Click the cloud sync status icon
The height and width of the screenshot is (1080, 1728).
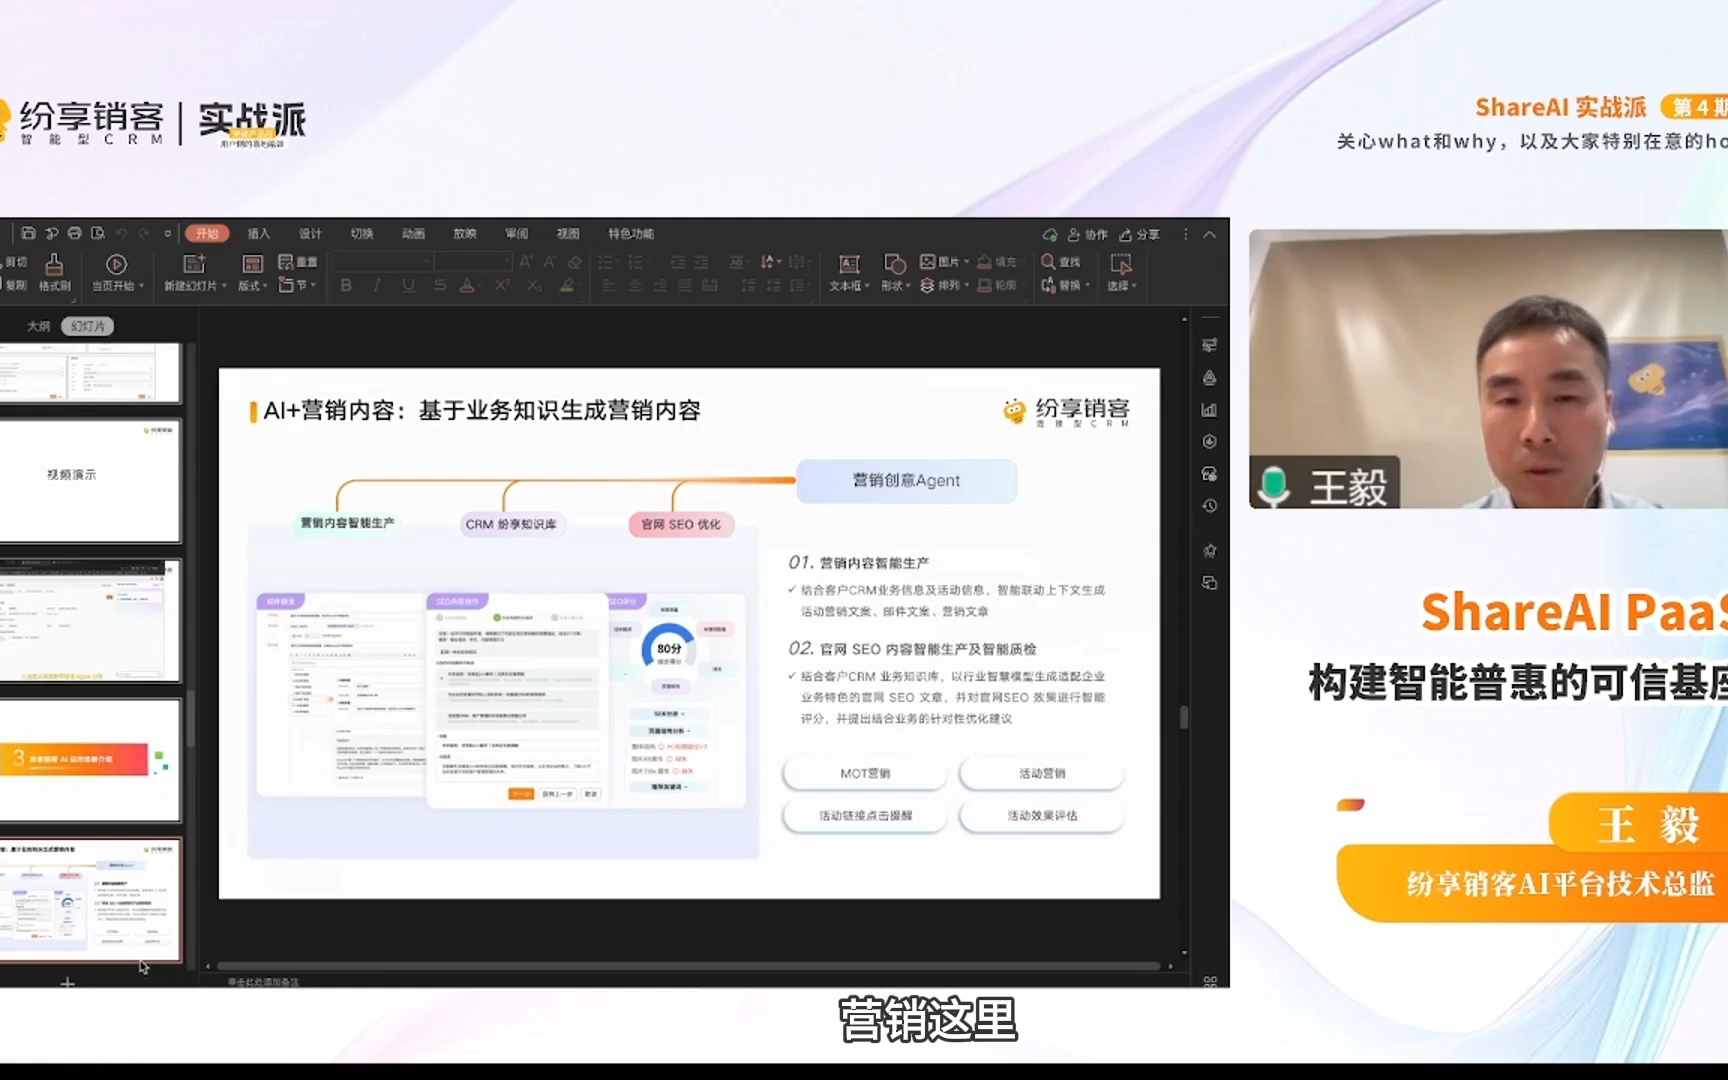coord(1050,234)
